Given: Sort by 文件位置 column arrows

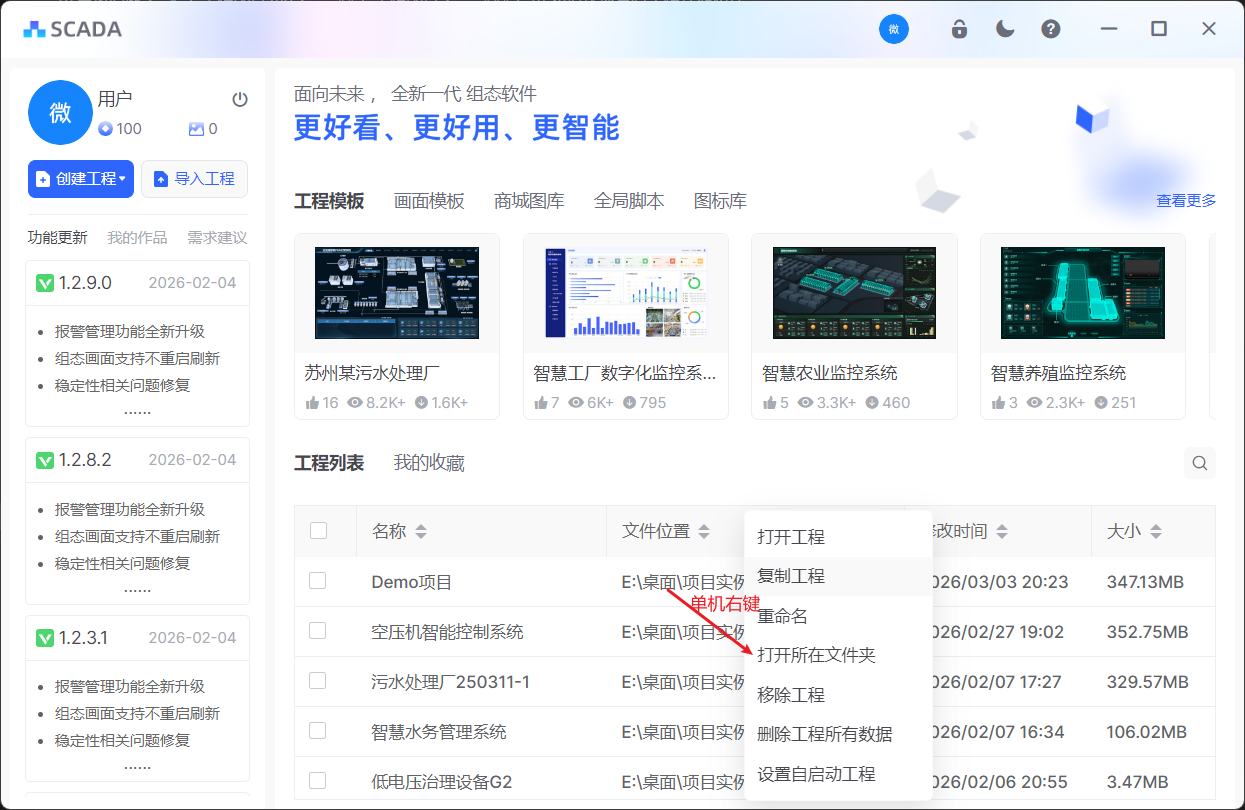Looking at the screenshot, I should [x=704, y=531].
